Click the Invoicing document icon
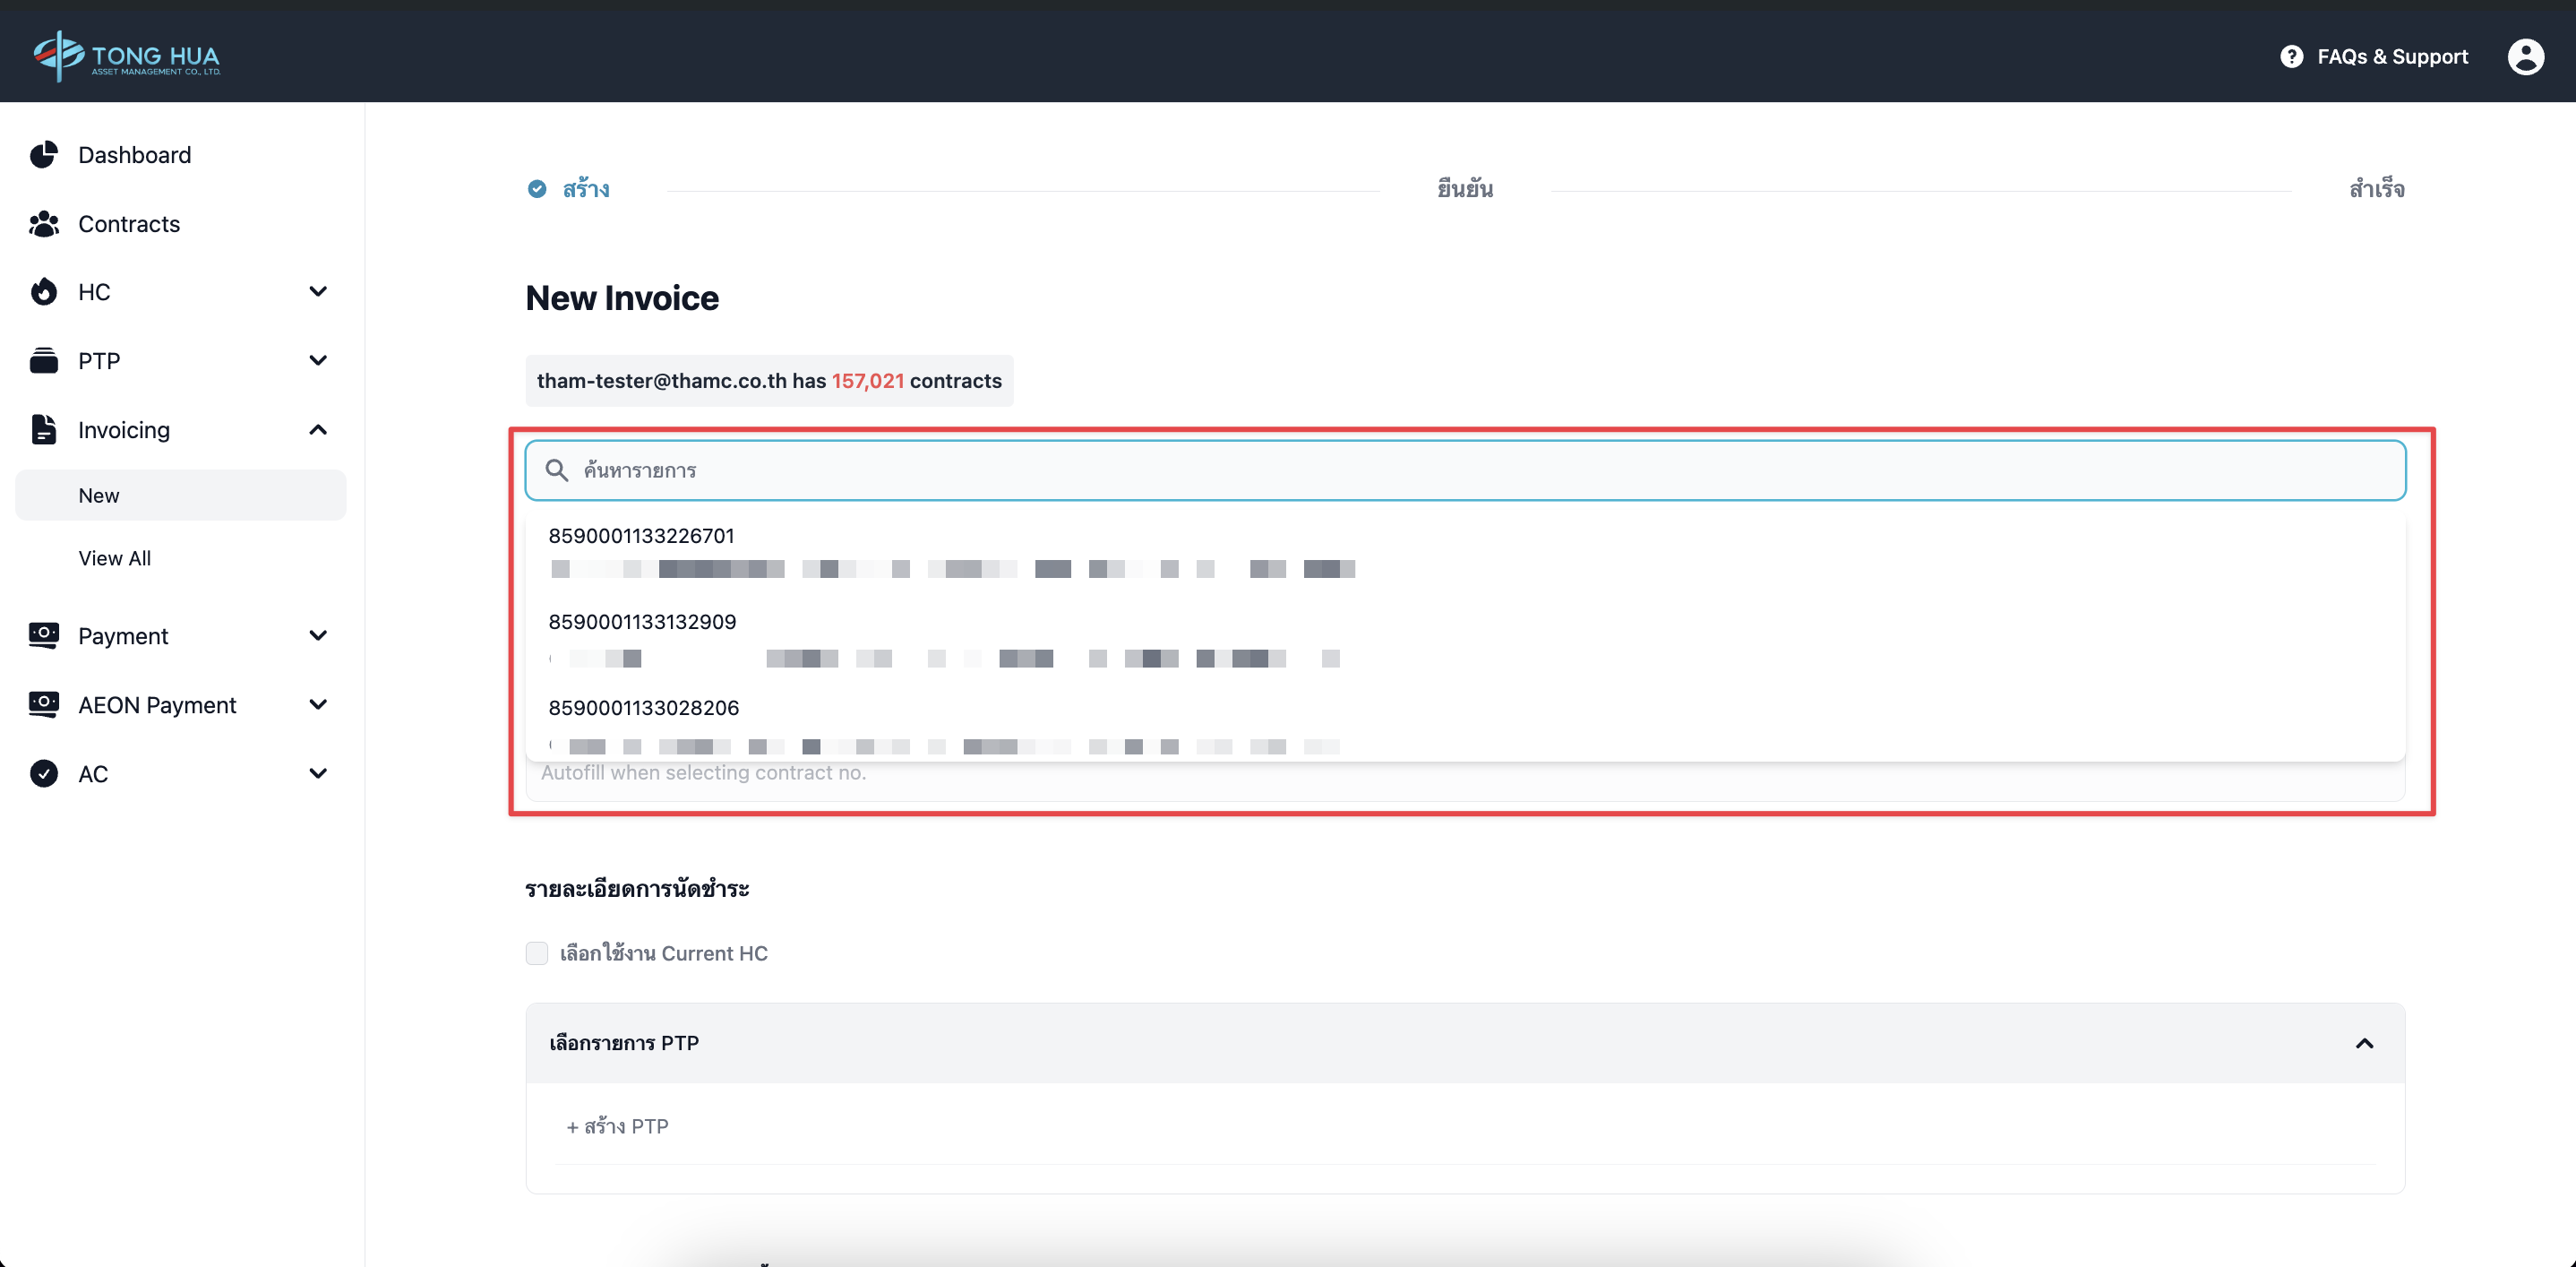 coord(44,430)
